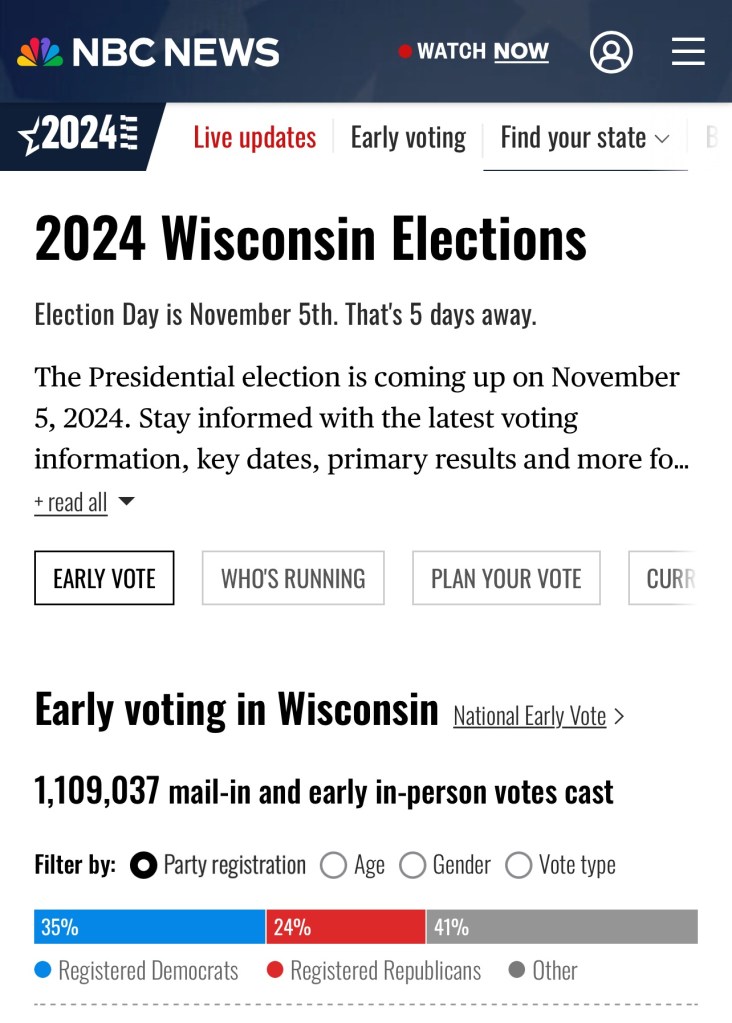
Task: Follow the National Early Vote link
Action: point(529,716)
